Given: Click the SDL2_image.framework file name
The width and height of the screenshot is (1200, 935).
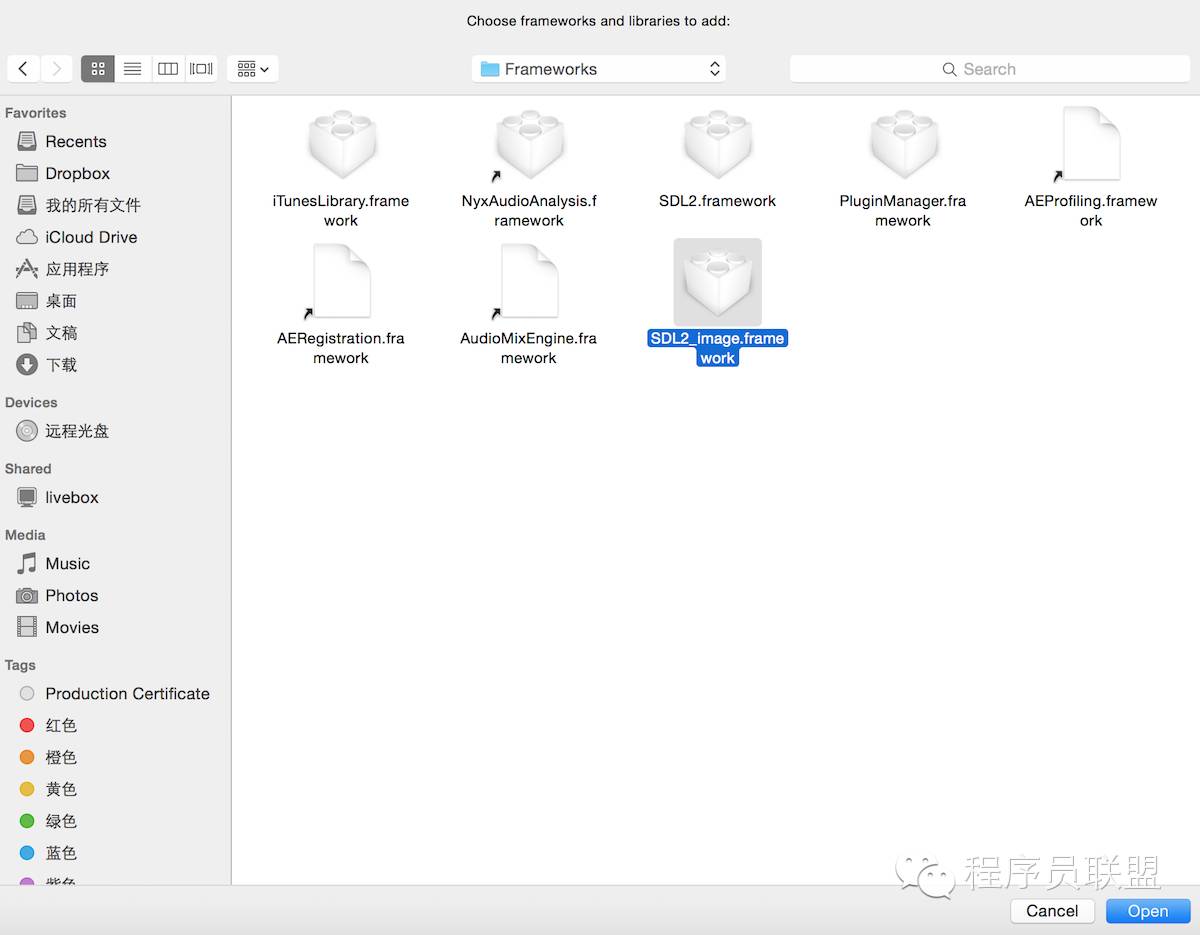Looking at the screenshot, I should point(718,348).
